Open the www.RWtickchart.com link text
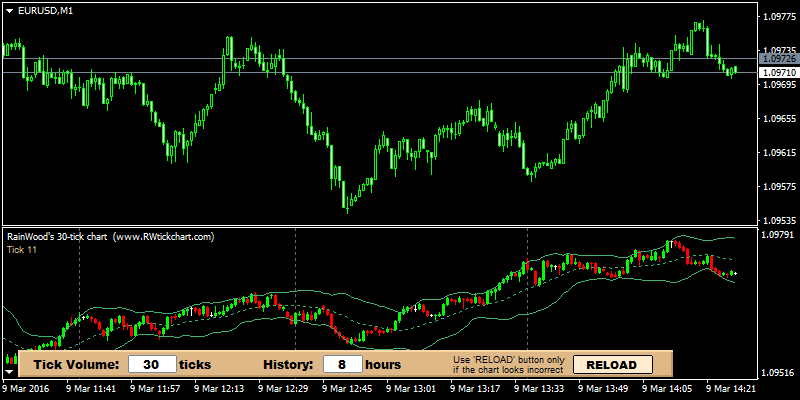800x400 pixels. coord(164,237)
